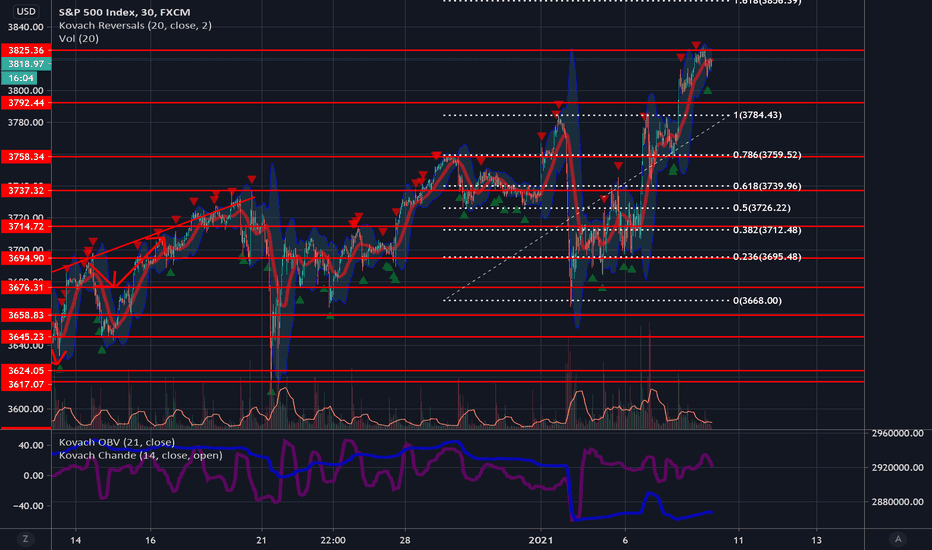Select the S&P 500 Index symbol title

coord(125,12)
